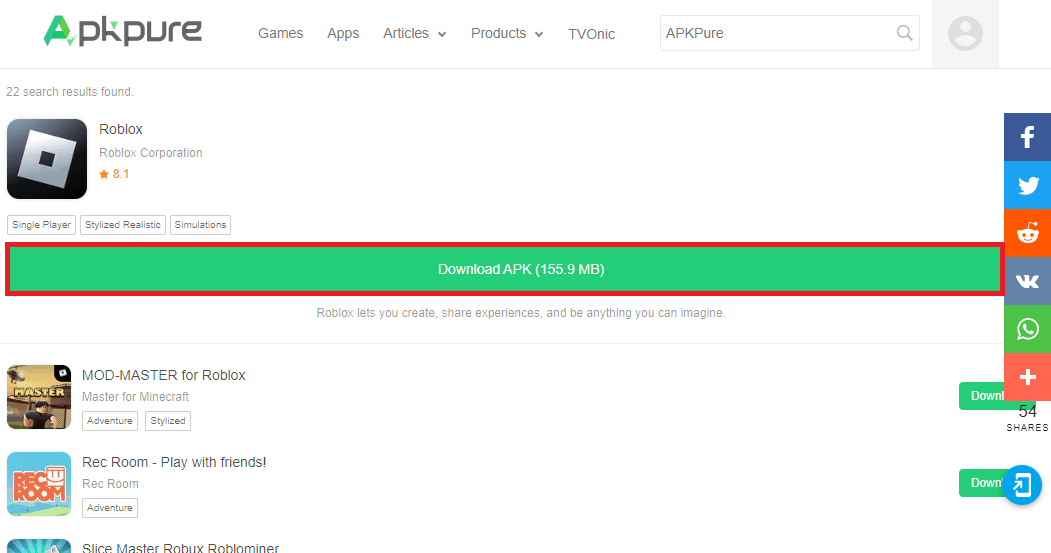
Task: Open Slice Master Robux Roblominer title
Action: click(180, 548)
